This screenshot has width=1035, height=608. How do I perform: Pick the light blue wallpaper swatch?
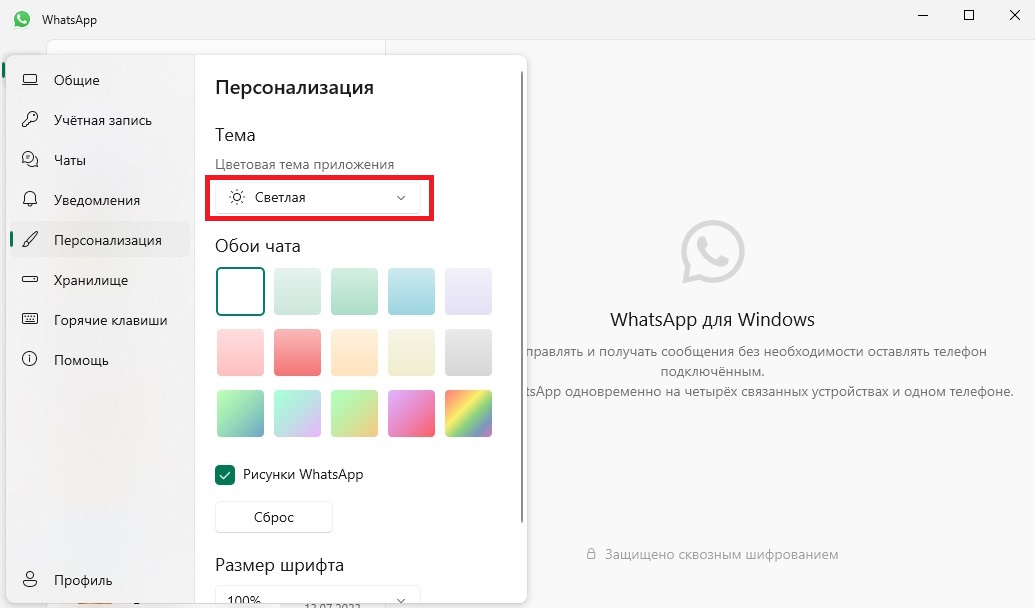click(411, 291)
